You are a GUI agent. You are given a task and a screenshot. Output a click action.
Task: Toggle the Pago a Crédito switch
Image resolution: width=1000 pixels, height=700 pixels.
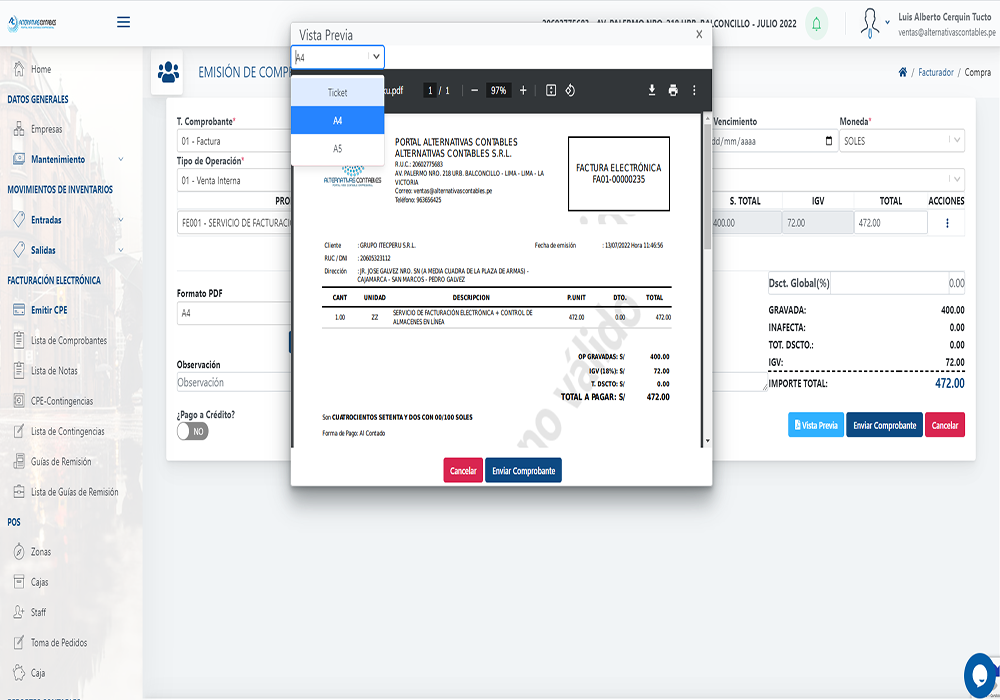(192, 431)
